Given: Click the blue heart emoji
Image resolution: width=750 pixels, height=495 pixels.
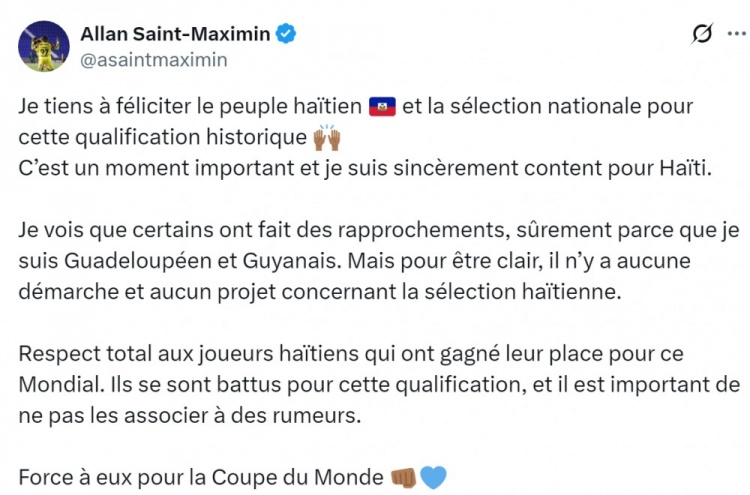Looking at the screenshot, I should [433, 477].
